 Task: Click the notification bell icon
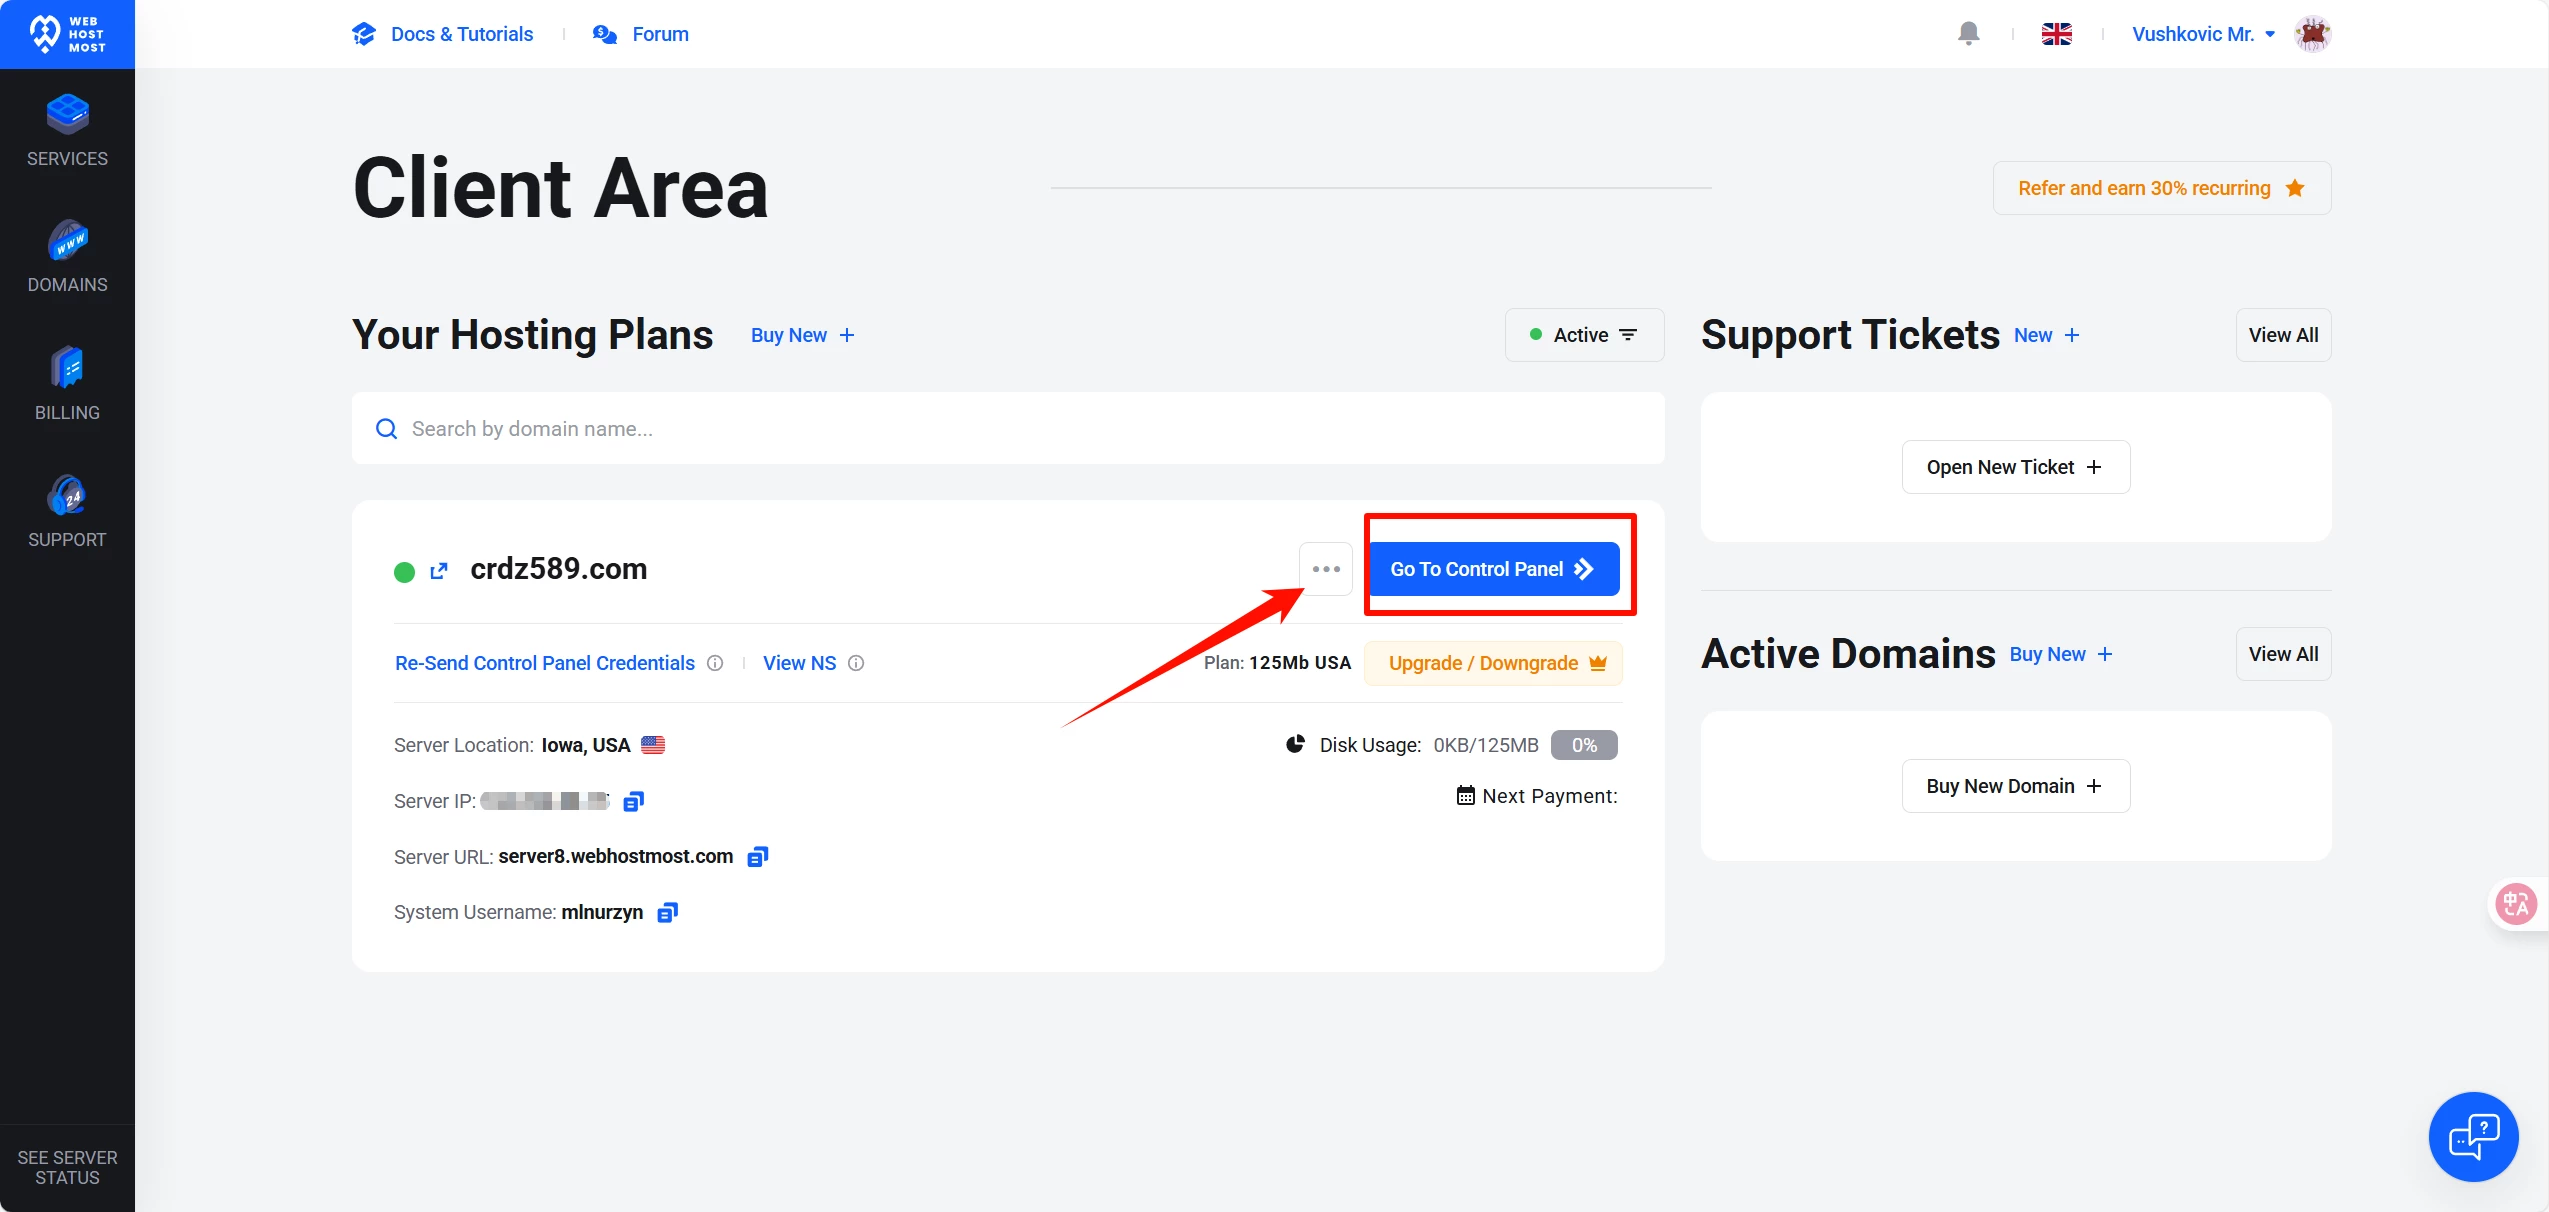pos(1968,34)
